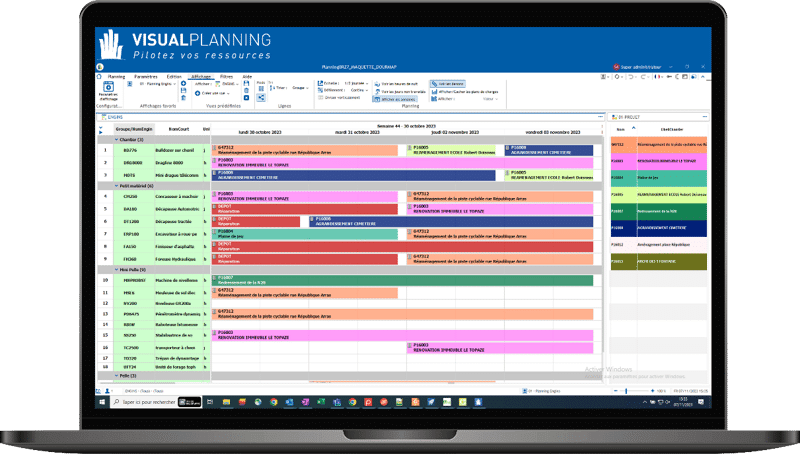
Task: Open the 01 PROJECT panel options menu
Action: (705, 117)
